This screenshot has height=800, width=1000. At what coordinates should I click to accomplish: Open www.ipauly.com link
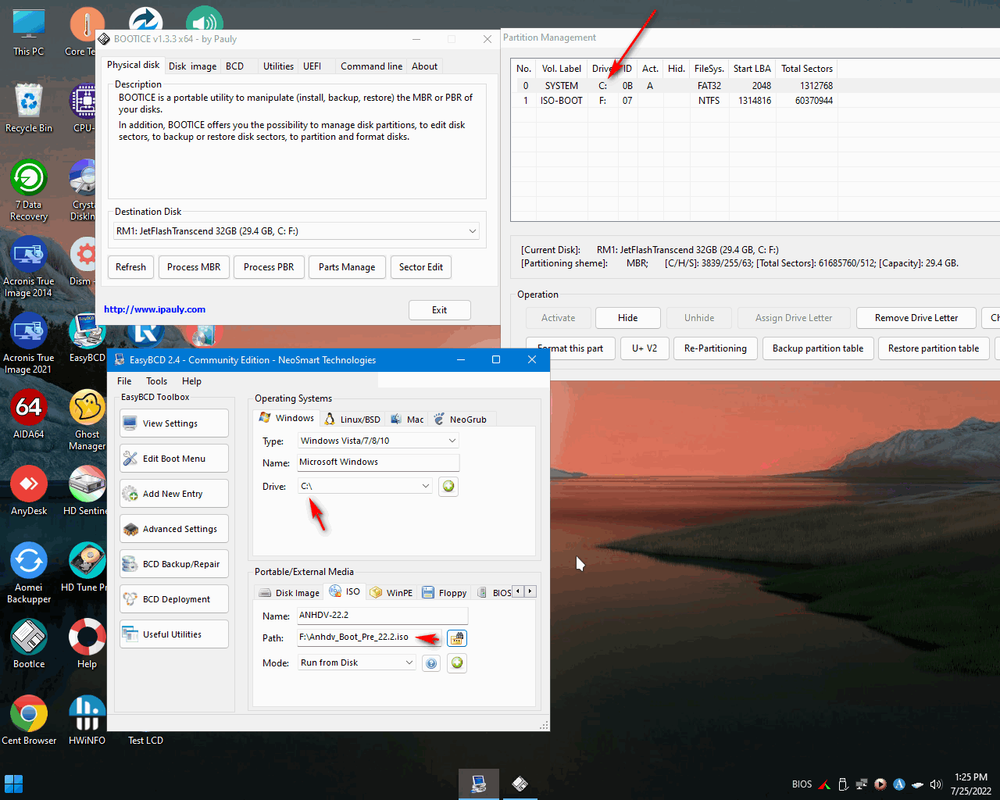click(x=154, y=309)
